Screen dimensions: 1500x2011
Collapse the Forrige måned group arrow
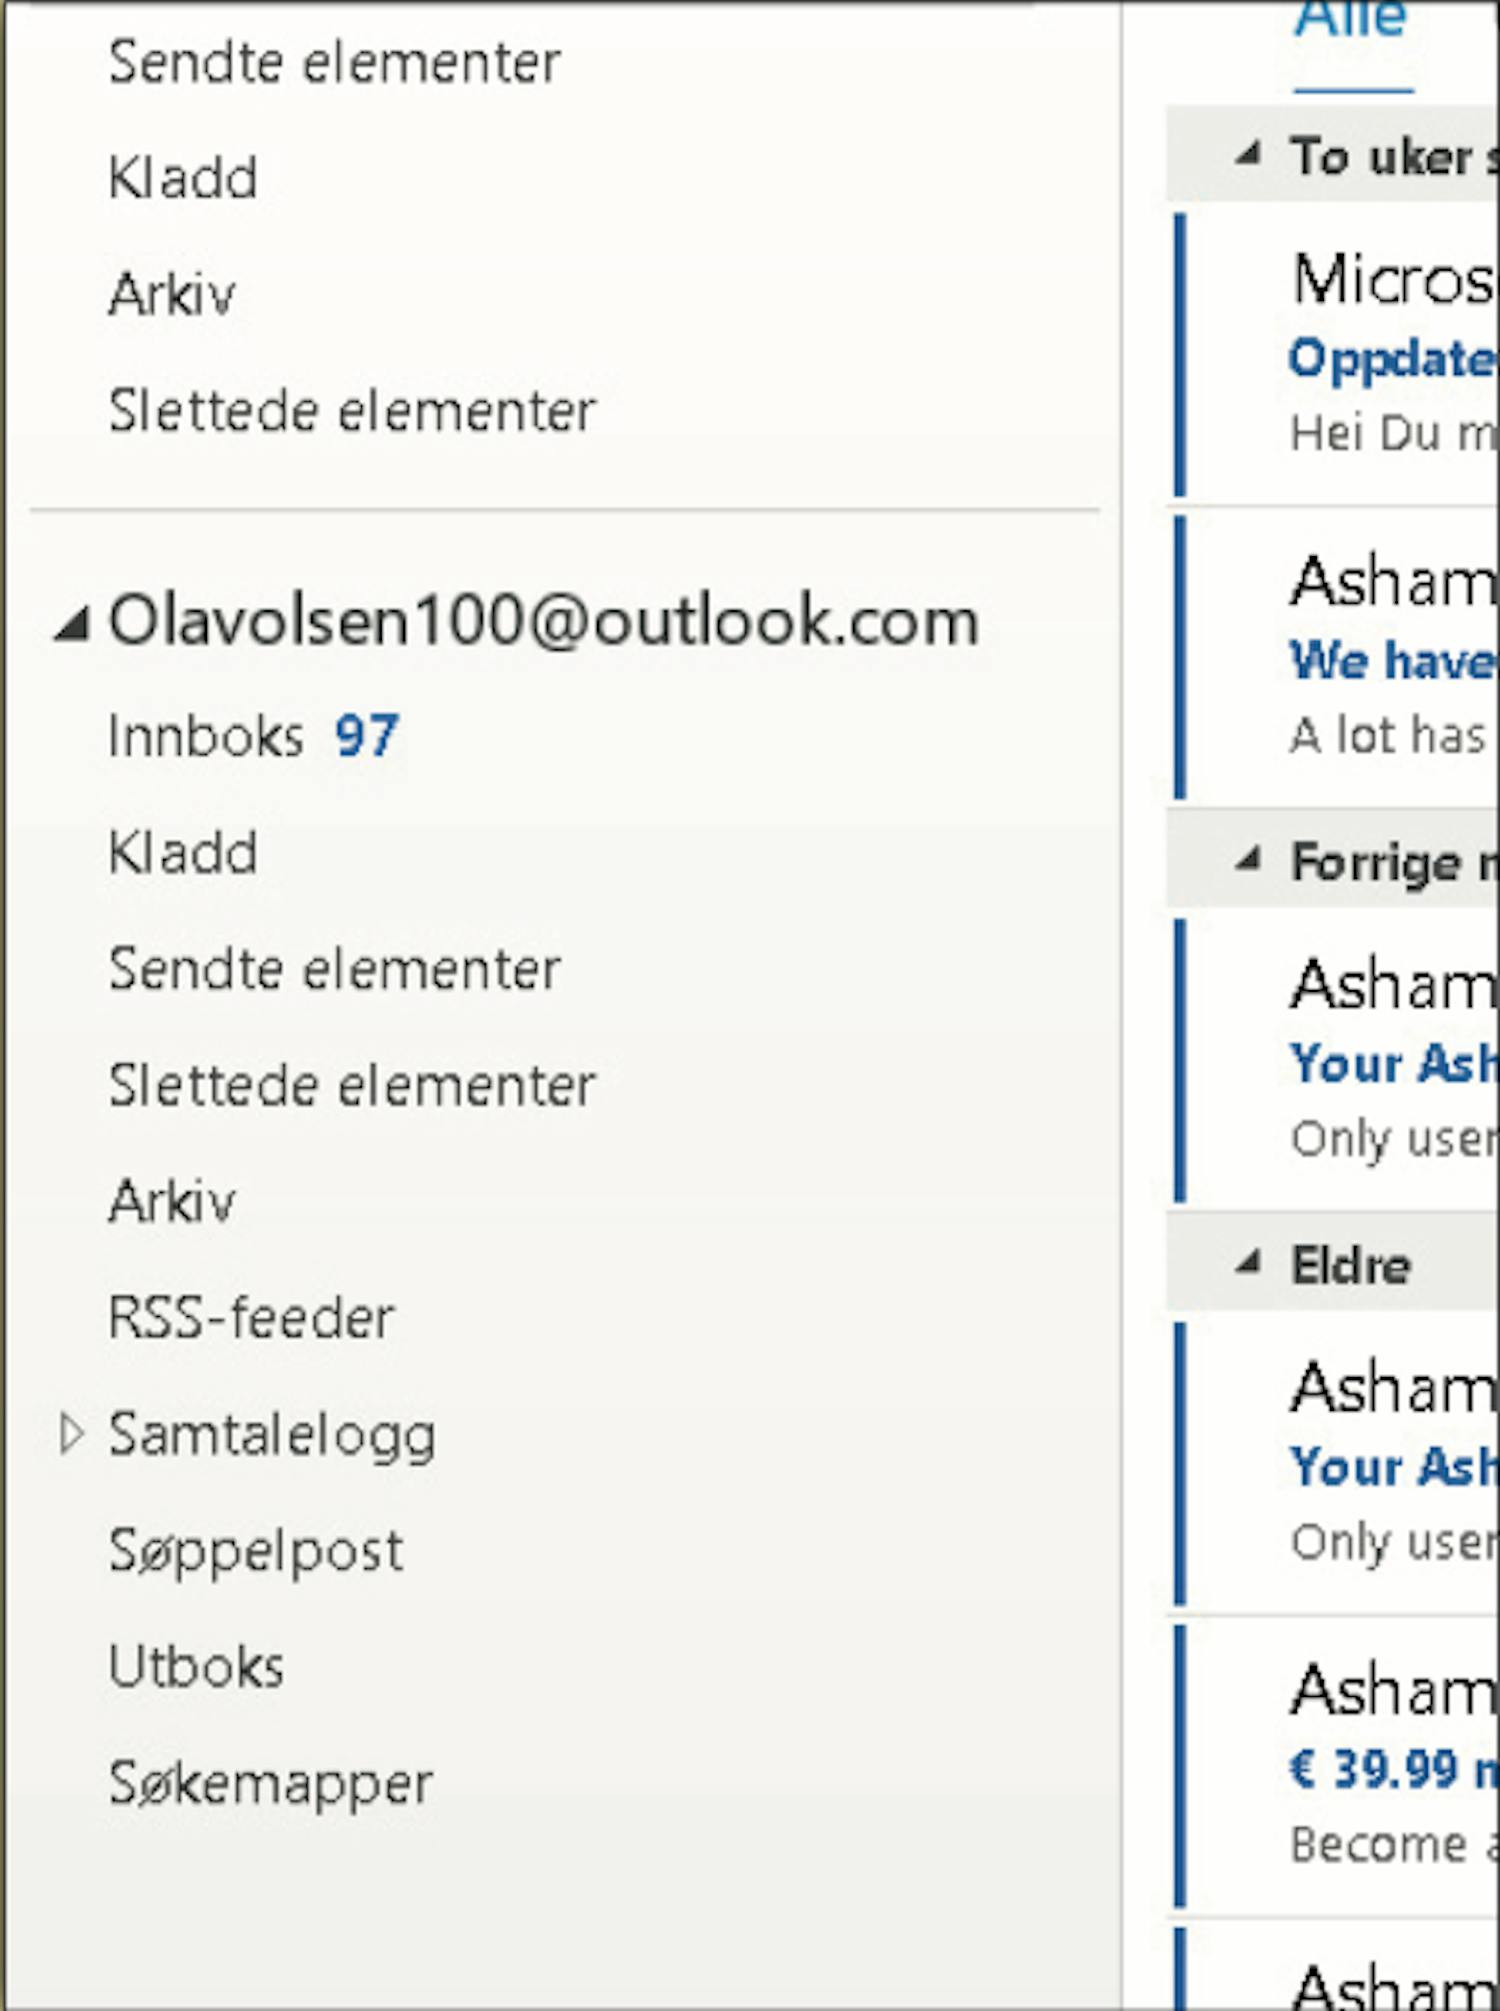[x=1247, y=859]
